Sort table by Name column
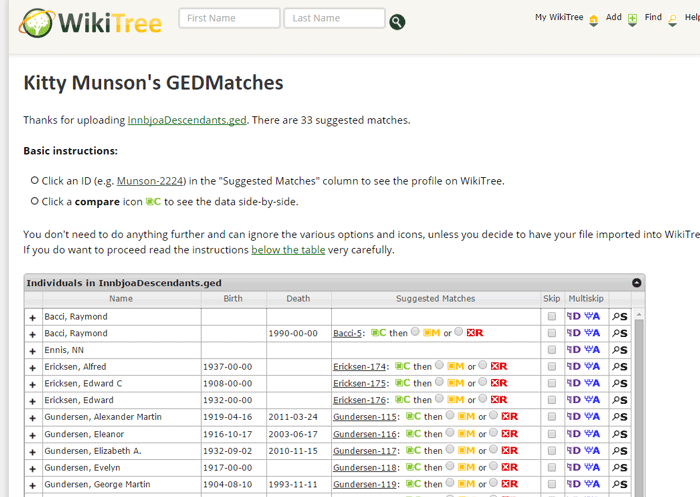 coord(121,299)
